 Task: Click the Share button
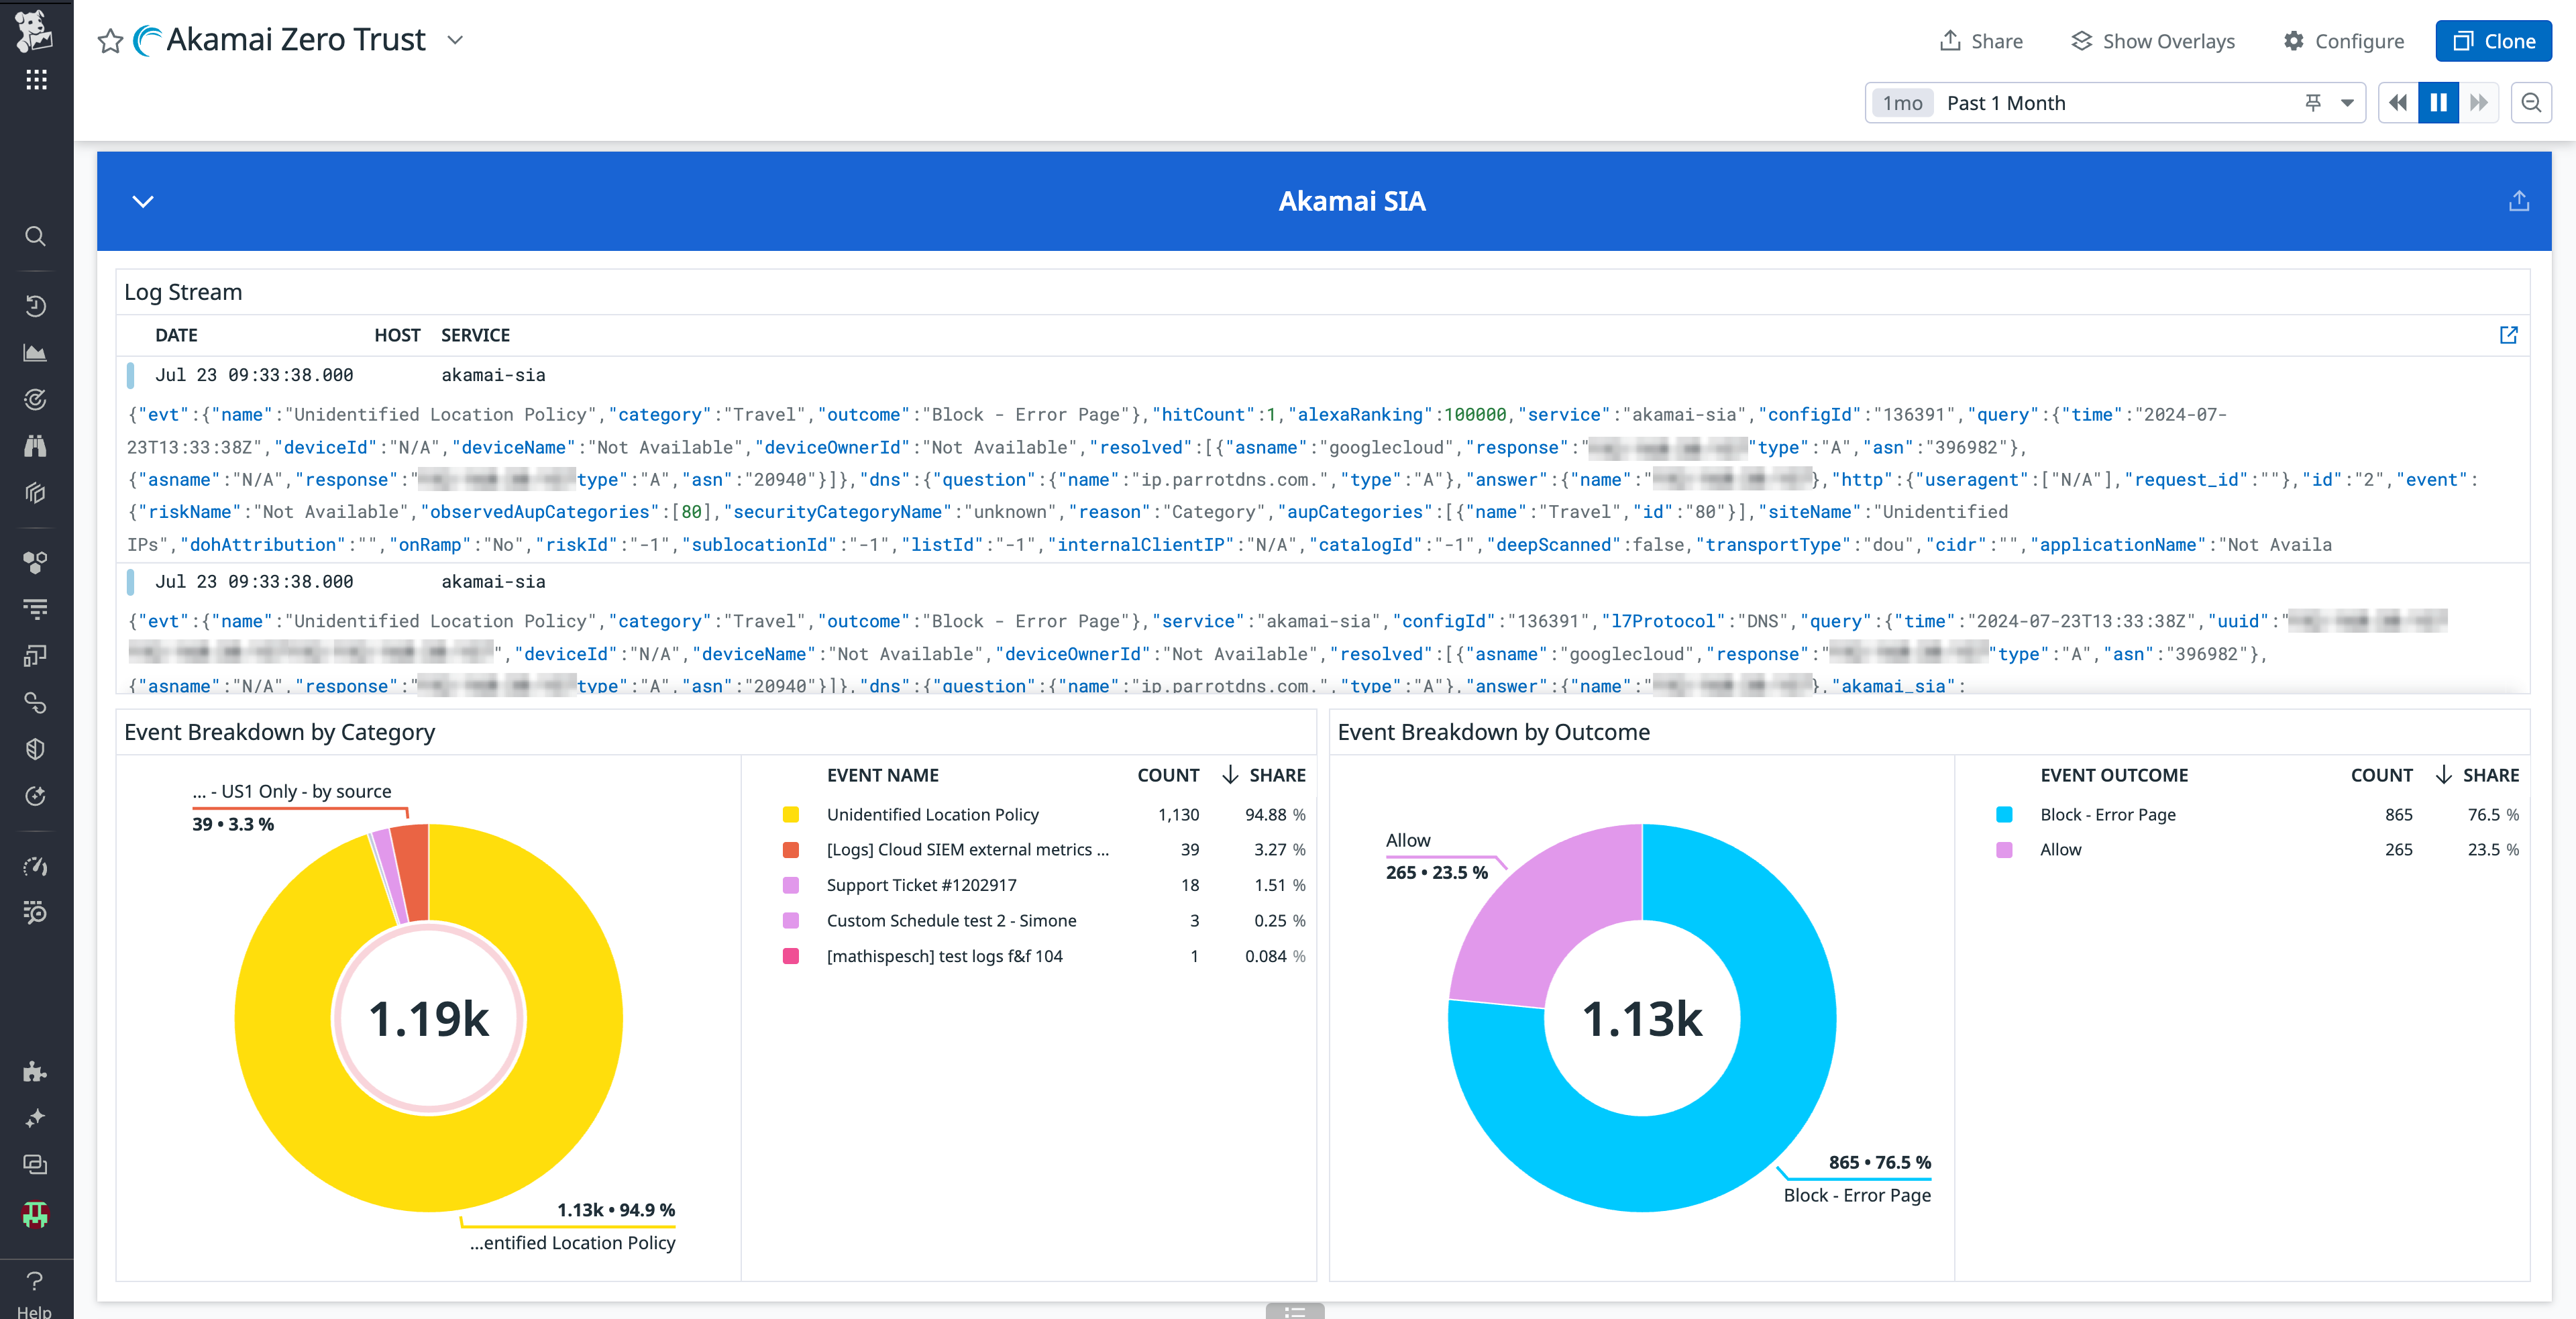(x=1981, y=41)
